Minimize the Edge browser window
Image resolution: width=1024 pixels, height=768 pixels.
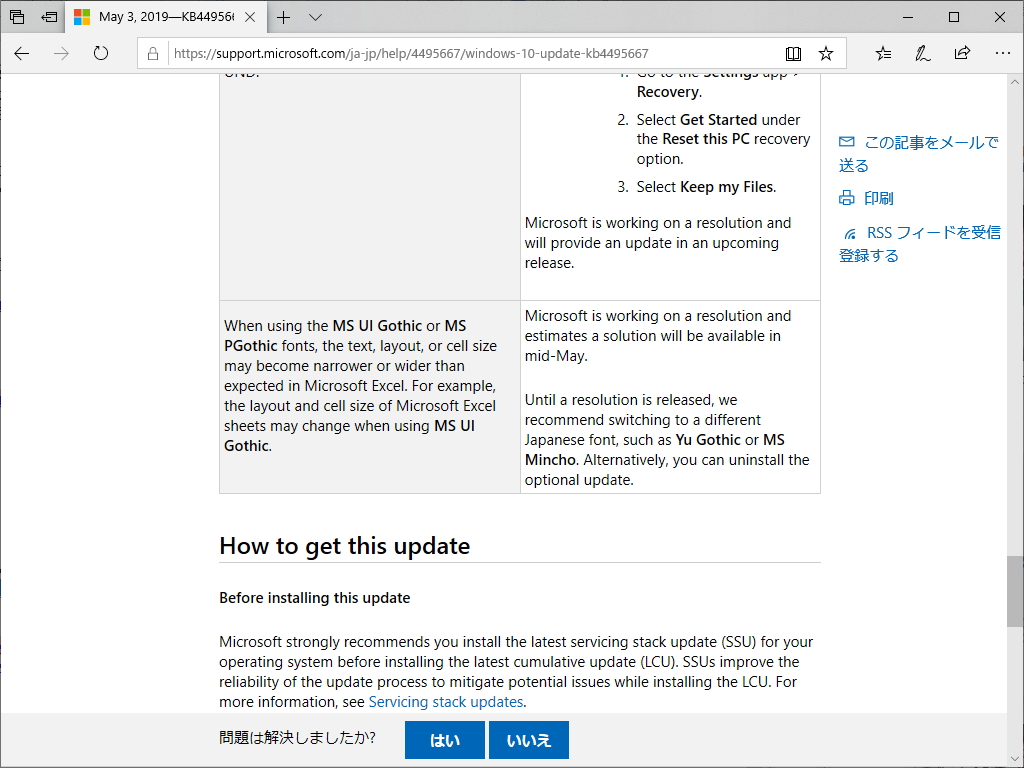908,18
